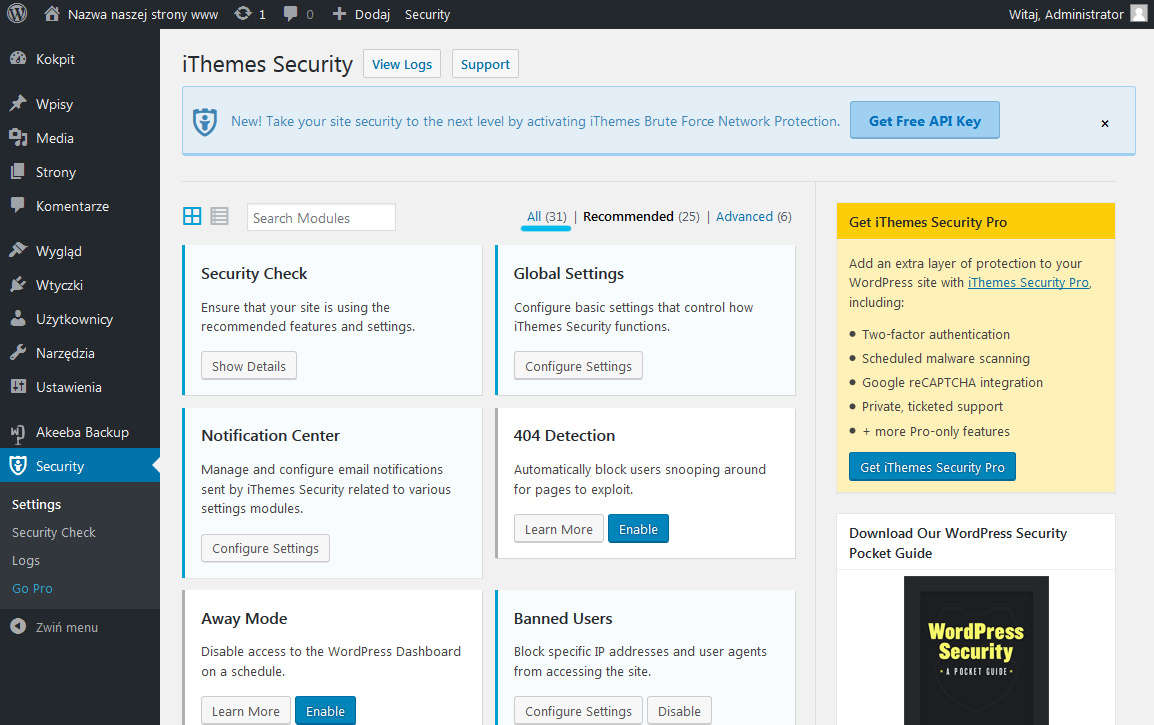The image size is (1154, 725).
Task: Open the Kokpit dashboard icon
Action: [x=18, y=59]
